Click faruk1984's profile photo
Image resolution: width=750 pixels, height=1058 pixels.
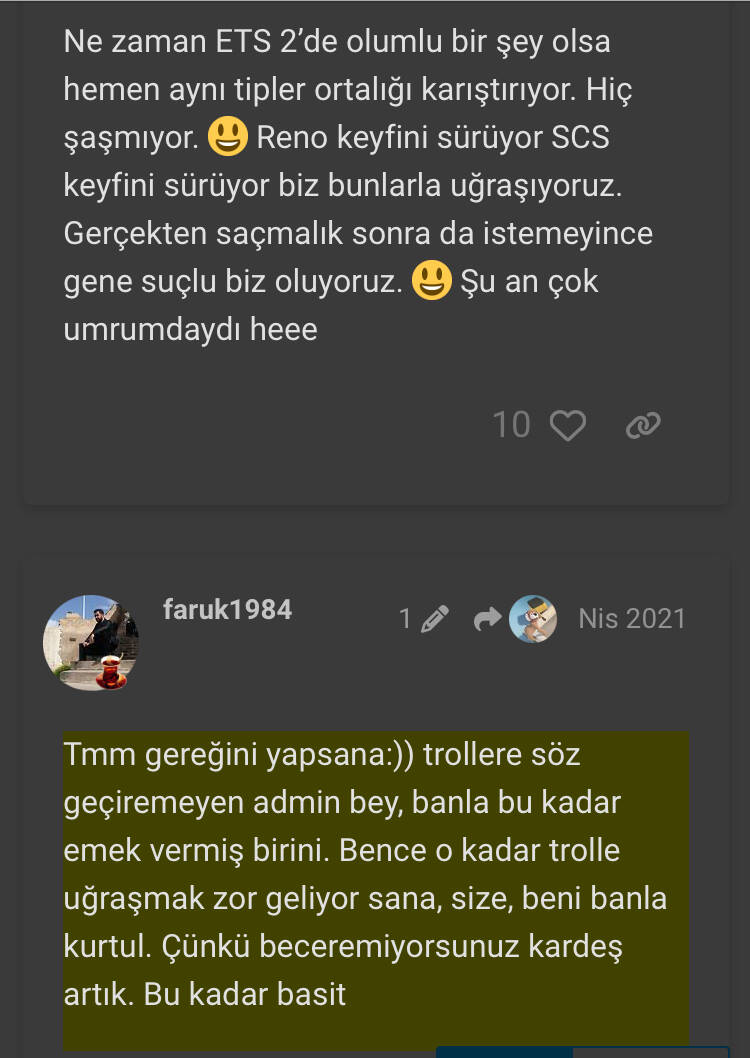coord(90,641)
